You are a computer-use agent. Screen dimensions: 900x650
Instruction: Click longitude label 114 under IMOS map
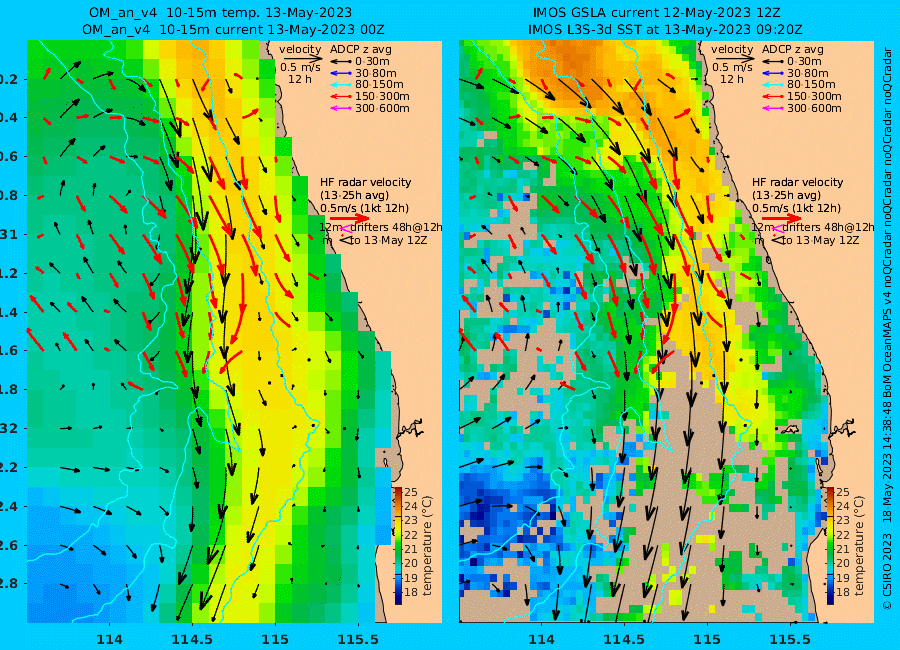pos(541,639)
